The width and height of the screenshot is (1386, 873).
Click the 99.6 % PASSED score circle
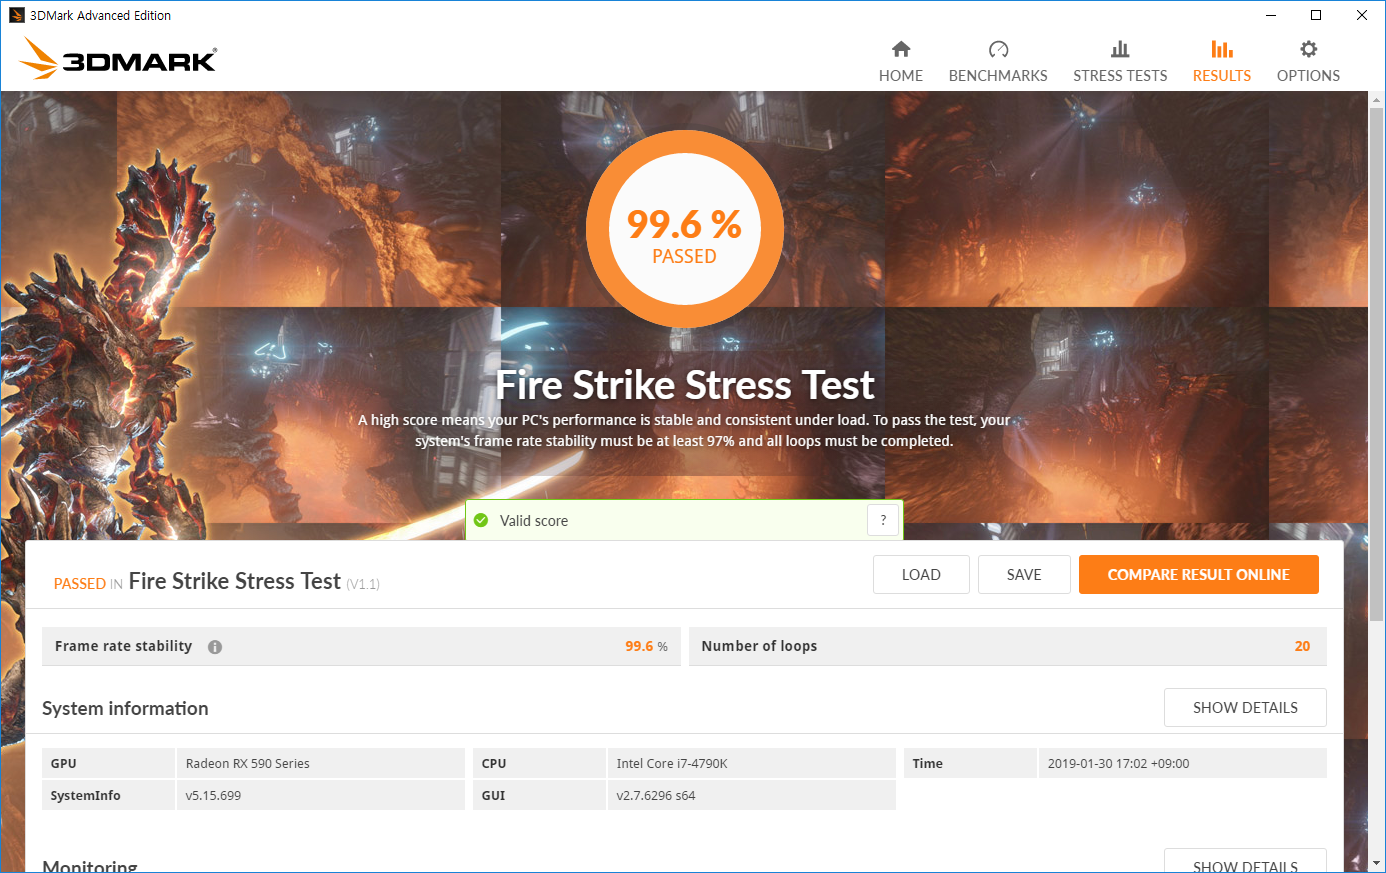click(x=685, y=229)
